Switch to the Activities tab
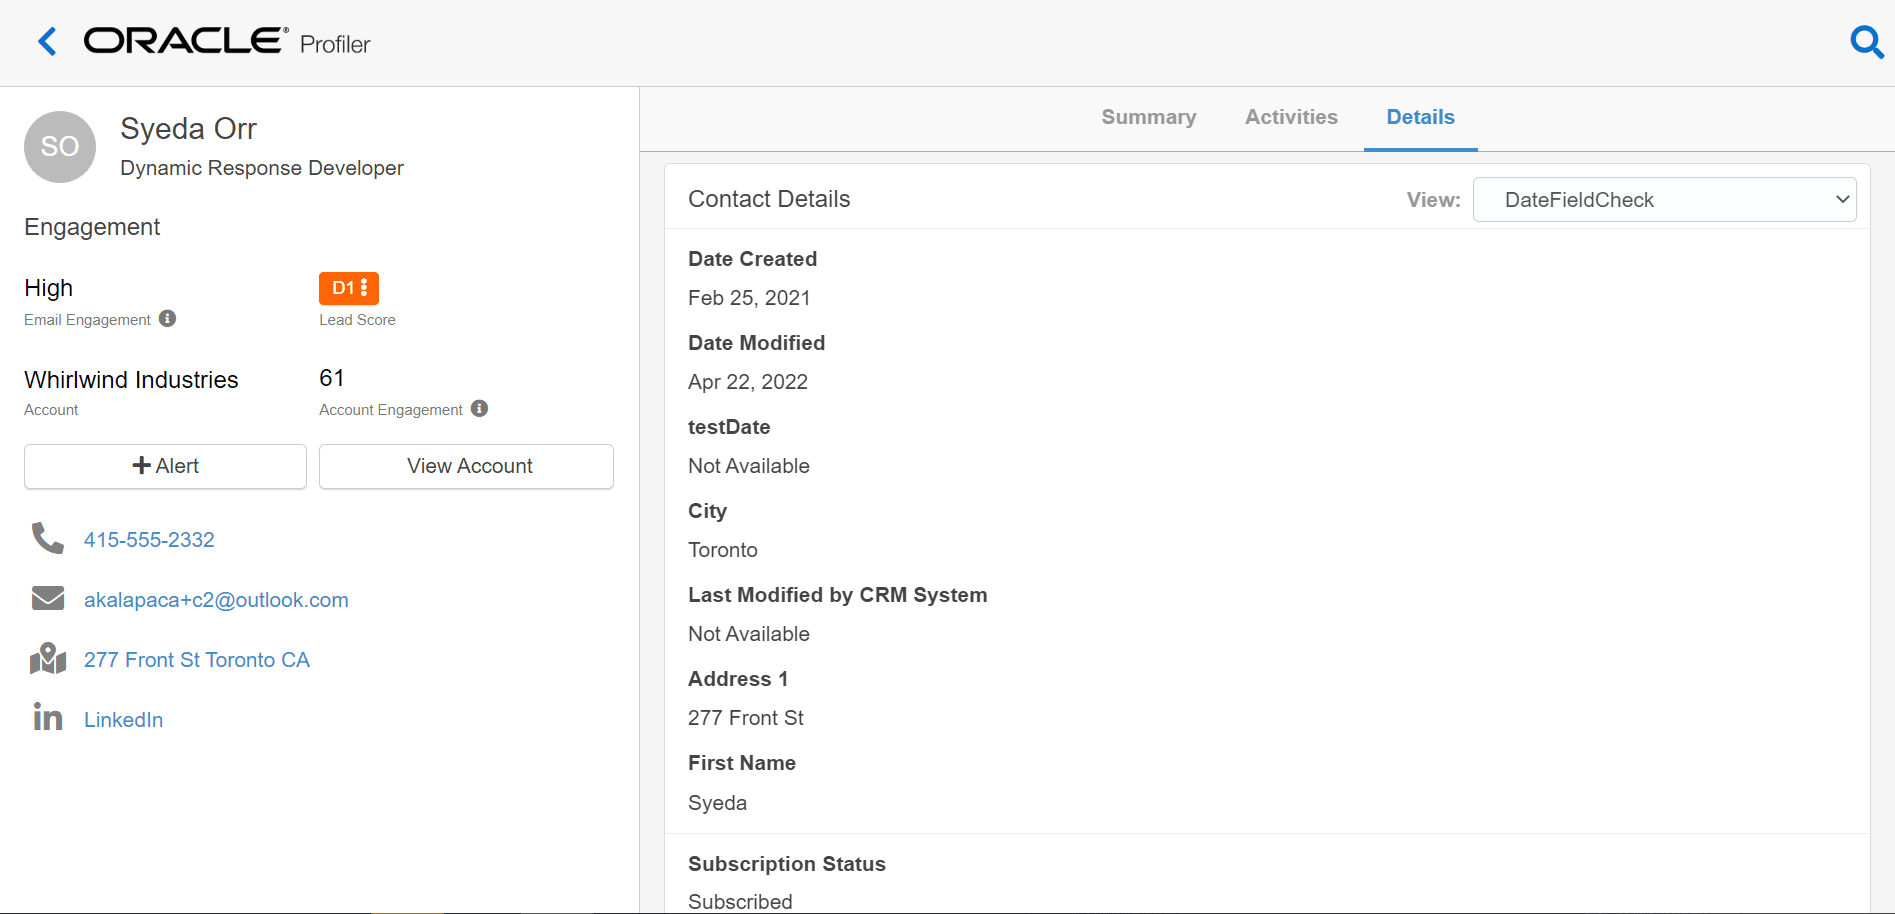Viewport: 1895px width, 914px height. pyautogui.click(x=1290, y=117)
